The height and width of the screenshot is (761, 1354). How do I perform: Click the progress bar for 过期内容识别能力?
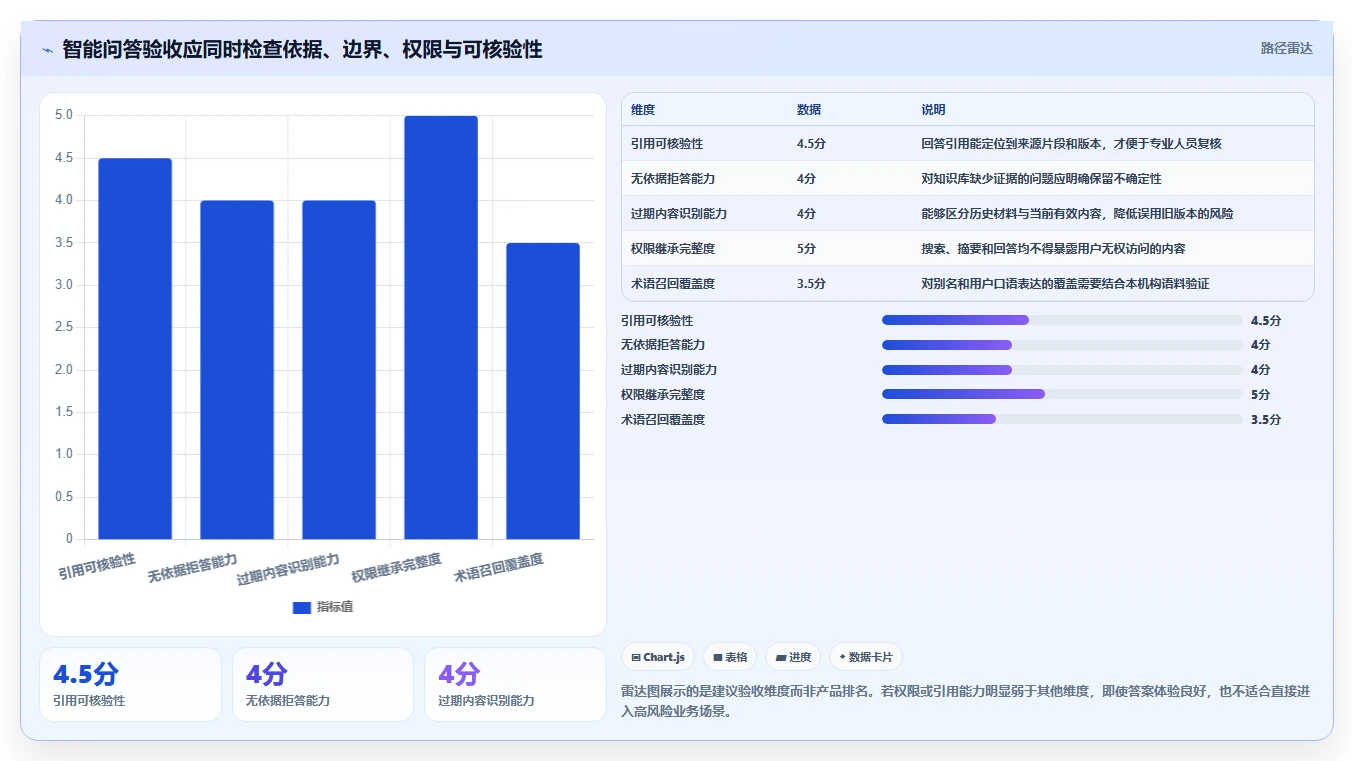(1062, 370)
